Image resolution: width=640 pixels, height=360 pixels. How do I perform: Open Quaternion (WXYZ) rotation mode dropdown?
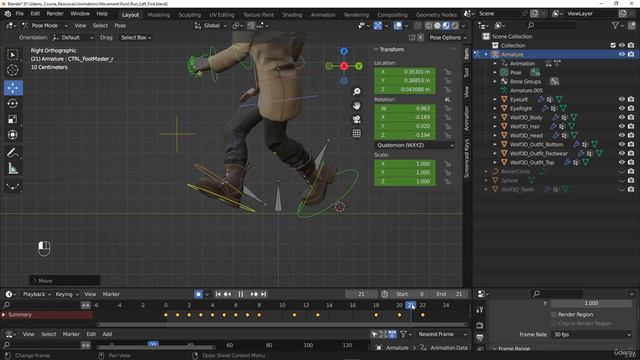[415, 145]
